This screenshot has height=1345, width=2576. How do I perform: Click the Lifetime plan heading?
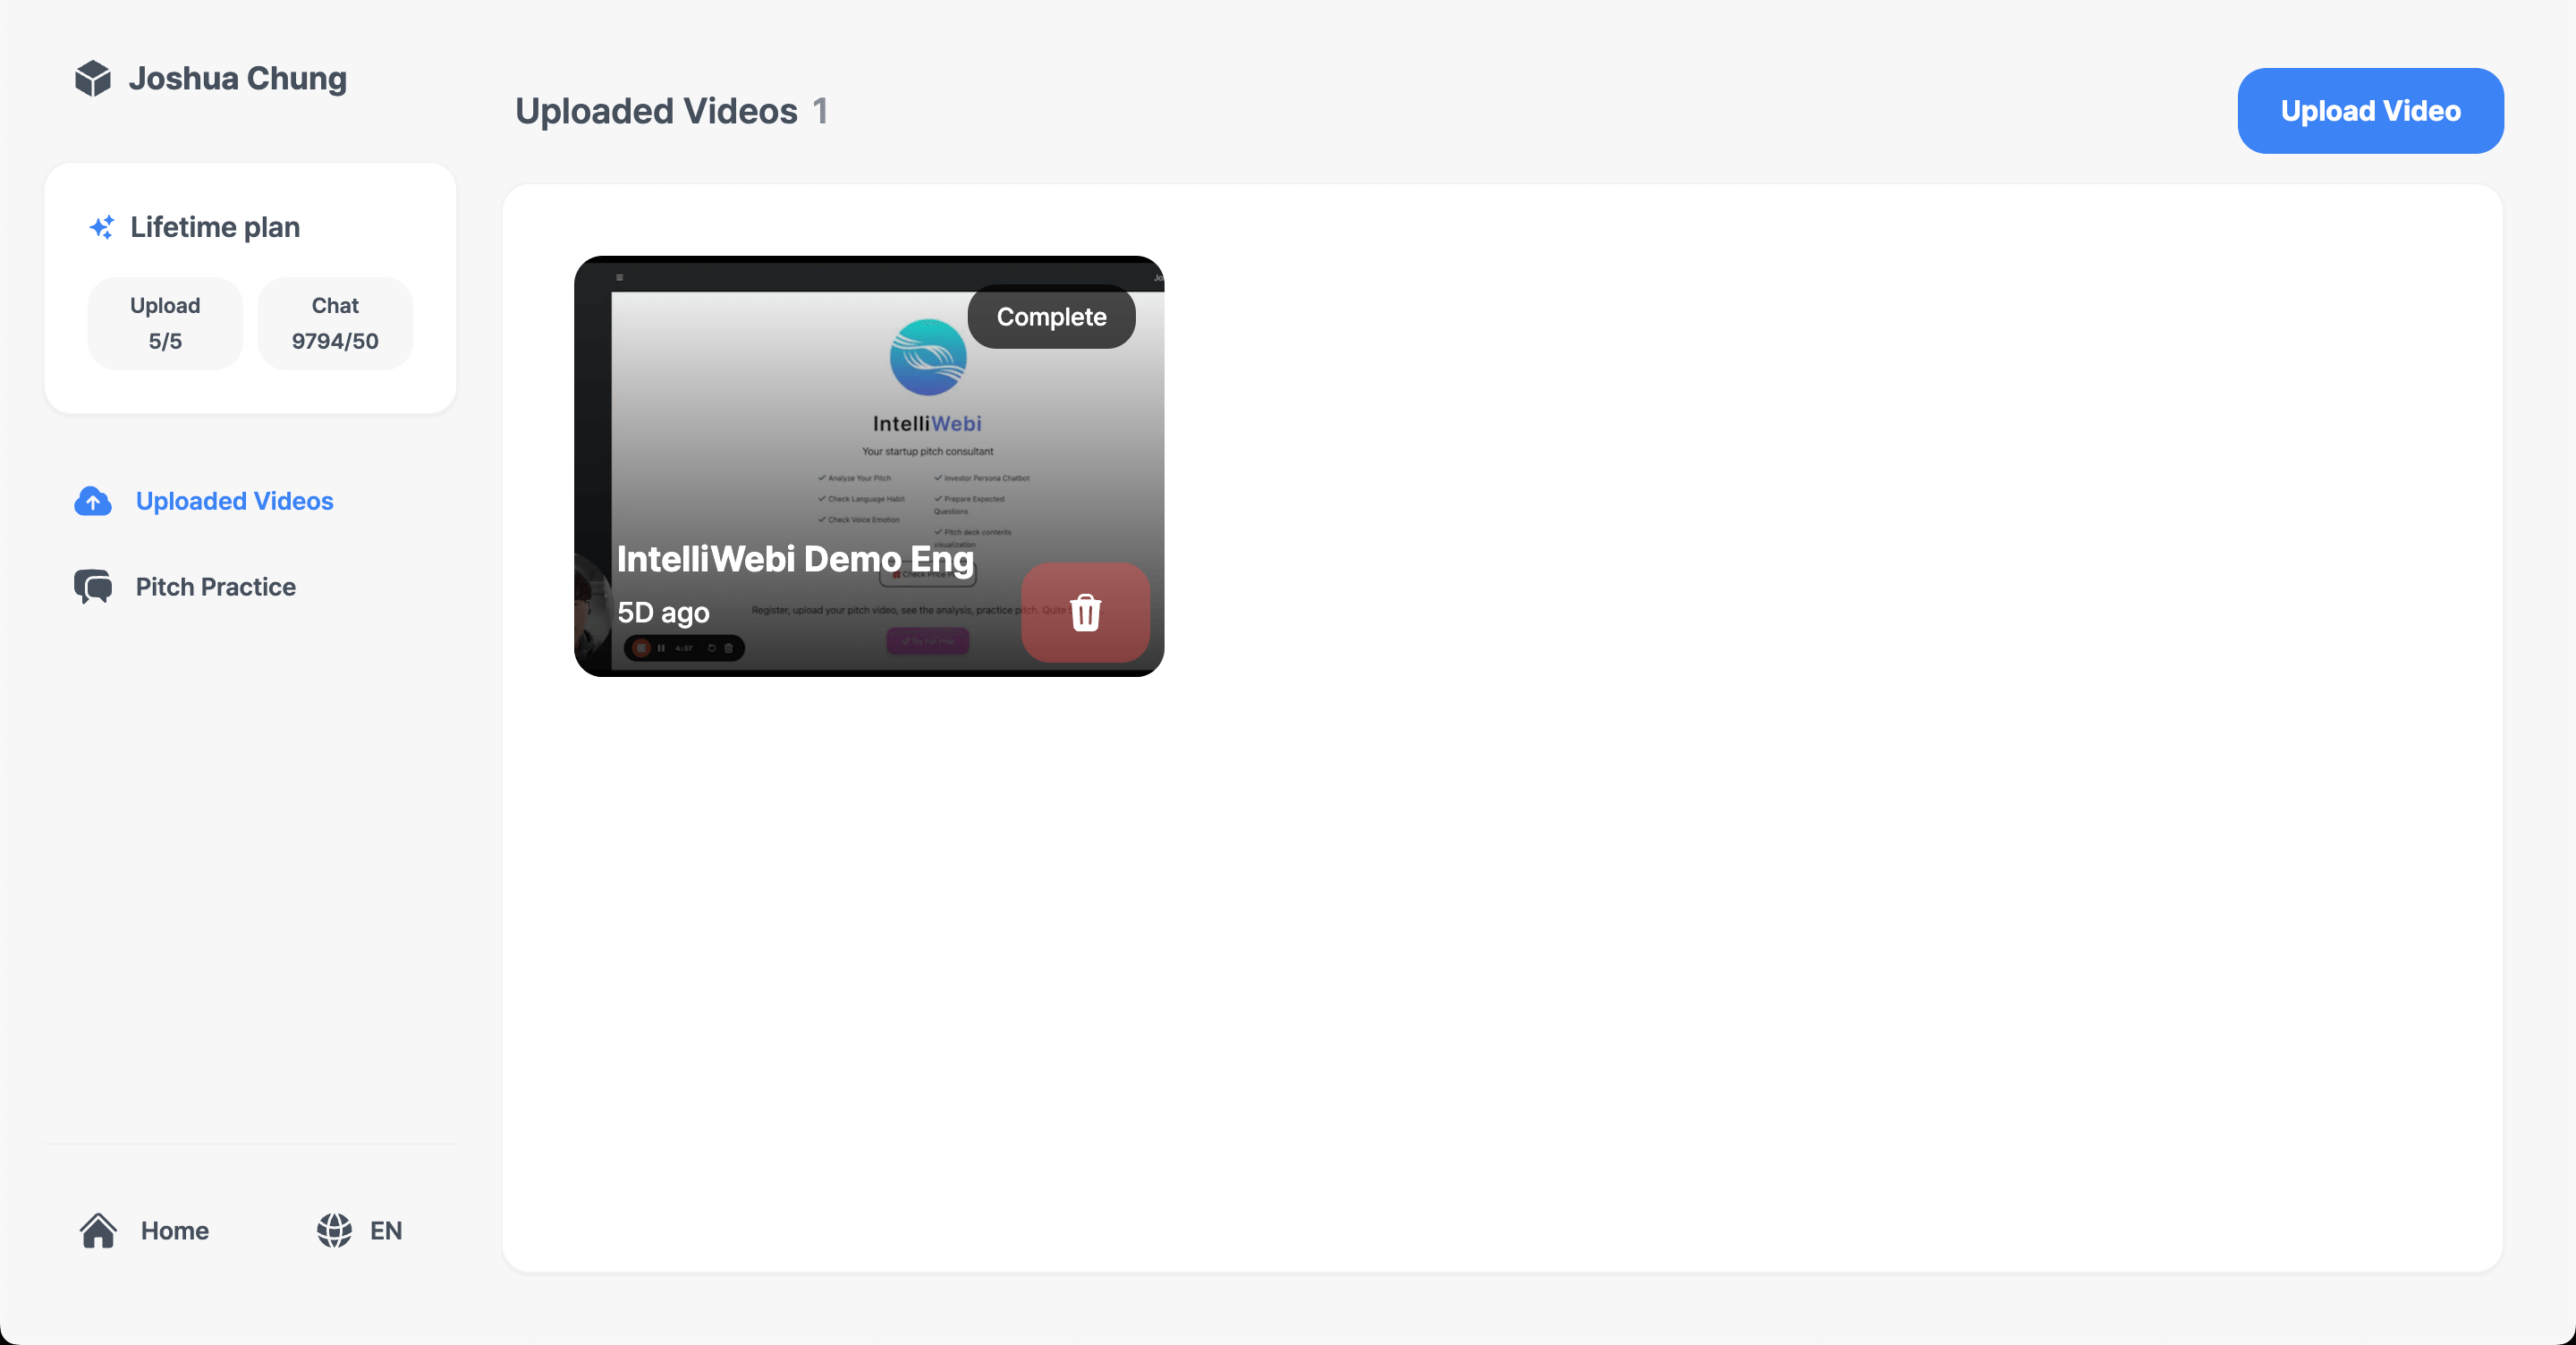pos(214,227)
